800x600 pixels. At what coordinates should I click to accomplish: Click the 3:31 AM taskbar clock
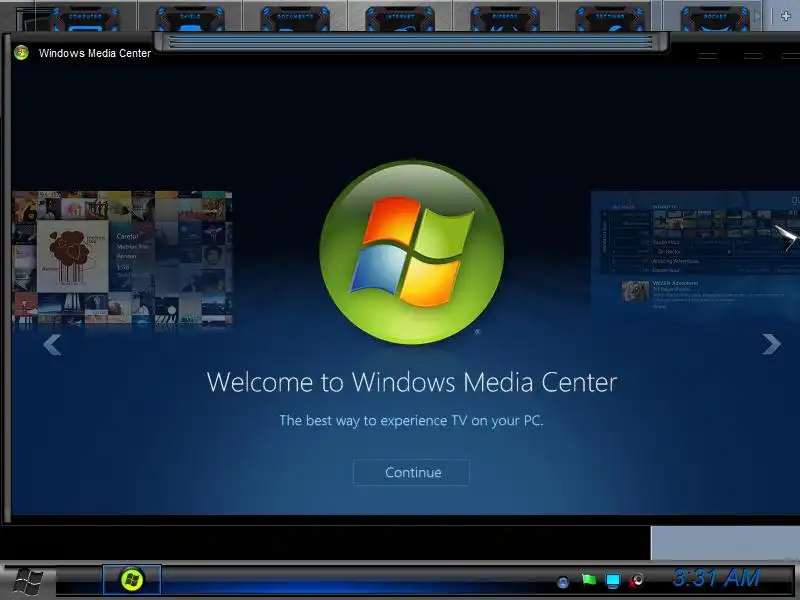coord(716,578)
